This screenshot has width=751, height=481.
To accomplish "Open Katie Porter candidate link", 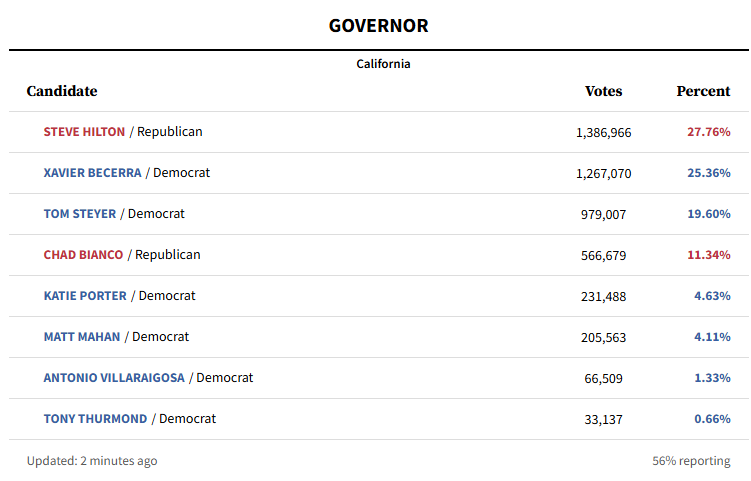I will 85,296.
